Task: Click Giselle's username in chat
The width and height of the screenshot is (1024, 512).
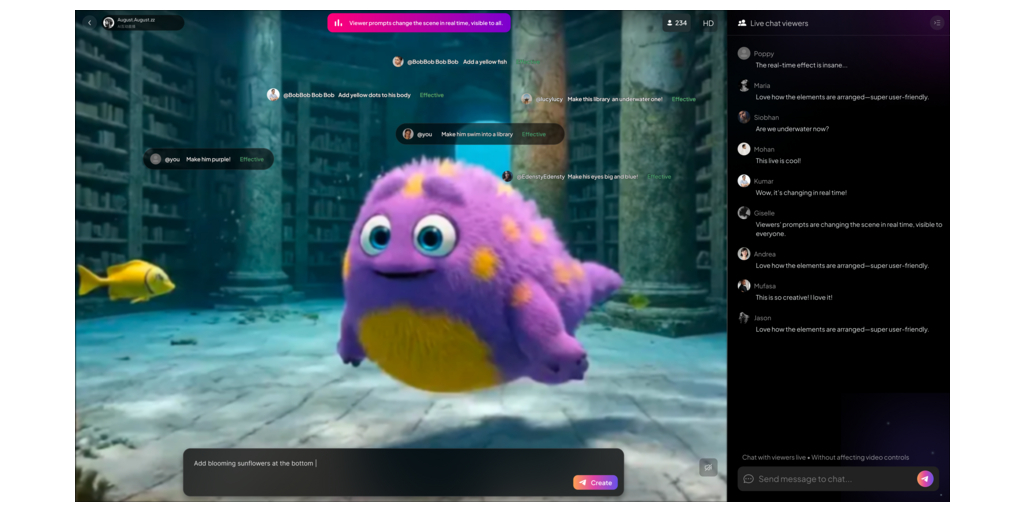Action: point(764,213)
